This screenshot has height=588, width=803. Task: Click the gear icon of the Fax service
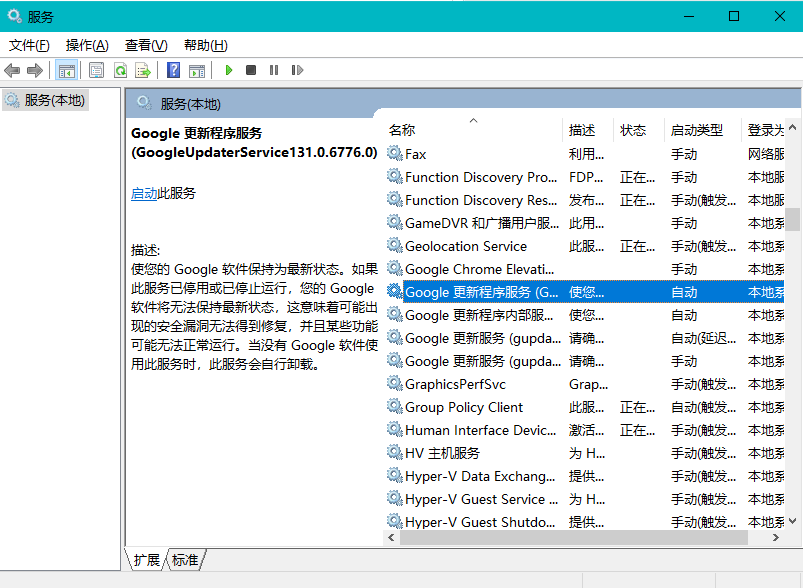[x=394, y=153]
